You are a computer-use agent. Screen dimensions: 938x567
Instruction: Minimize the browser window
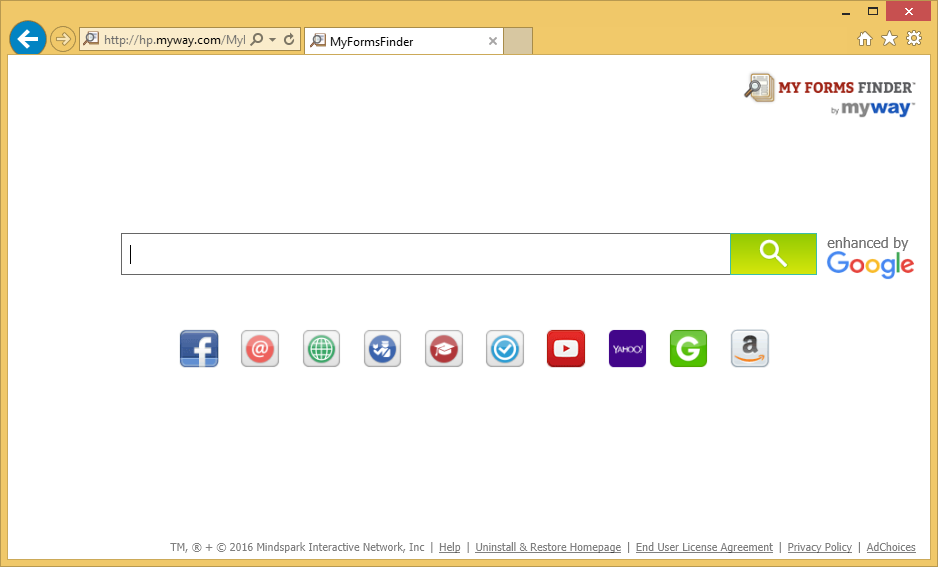[x=846, y=11]
